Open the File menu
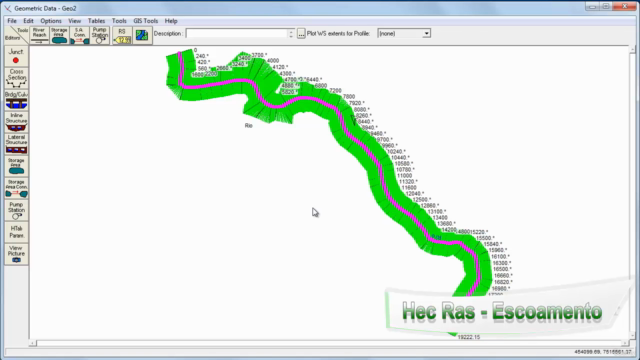This screenshot has height=360, width=640. click(x=12, y=21)
